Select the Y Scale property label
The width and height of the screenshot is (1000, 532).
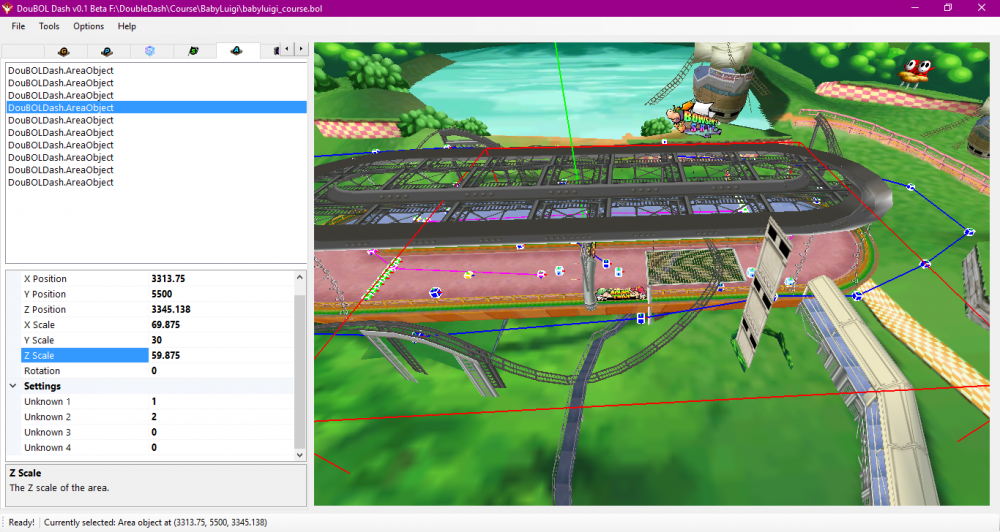[39, 340]
